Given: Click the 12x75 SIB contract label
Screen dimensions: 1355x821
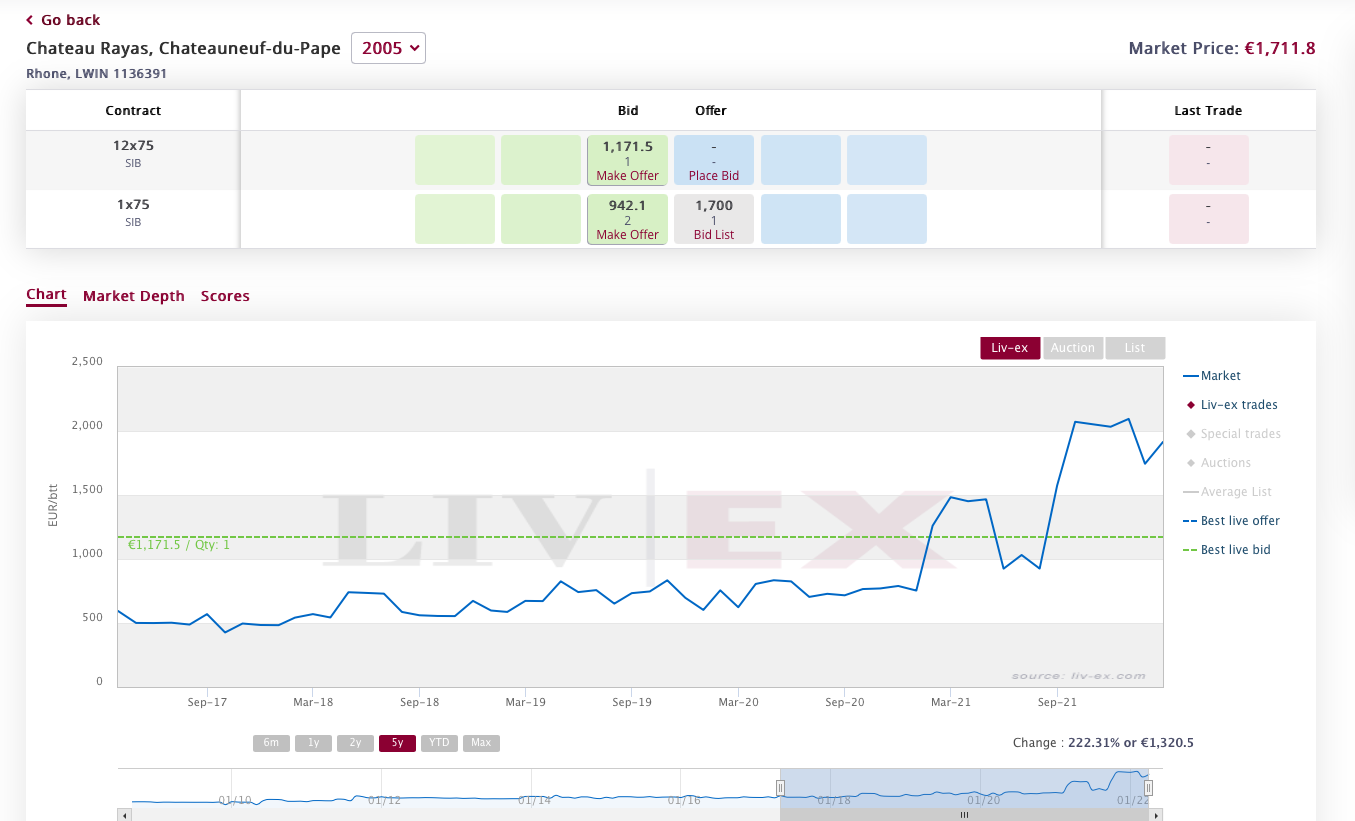Looking at the screenshot, I should [133, 153].
